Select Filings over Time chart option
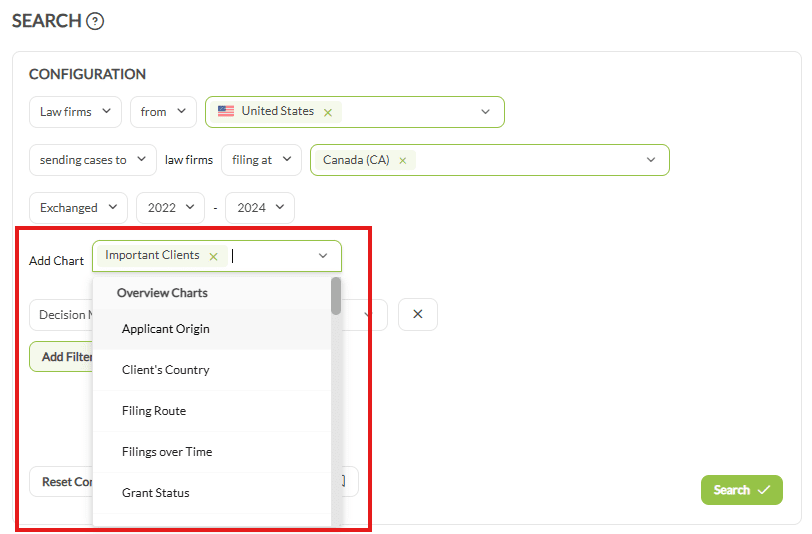This screenshot has width=812, height=534. pyautogui.click(x=212, y=452)
